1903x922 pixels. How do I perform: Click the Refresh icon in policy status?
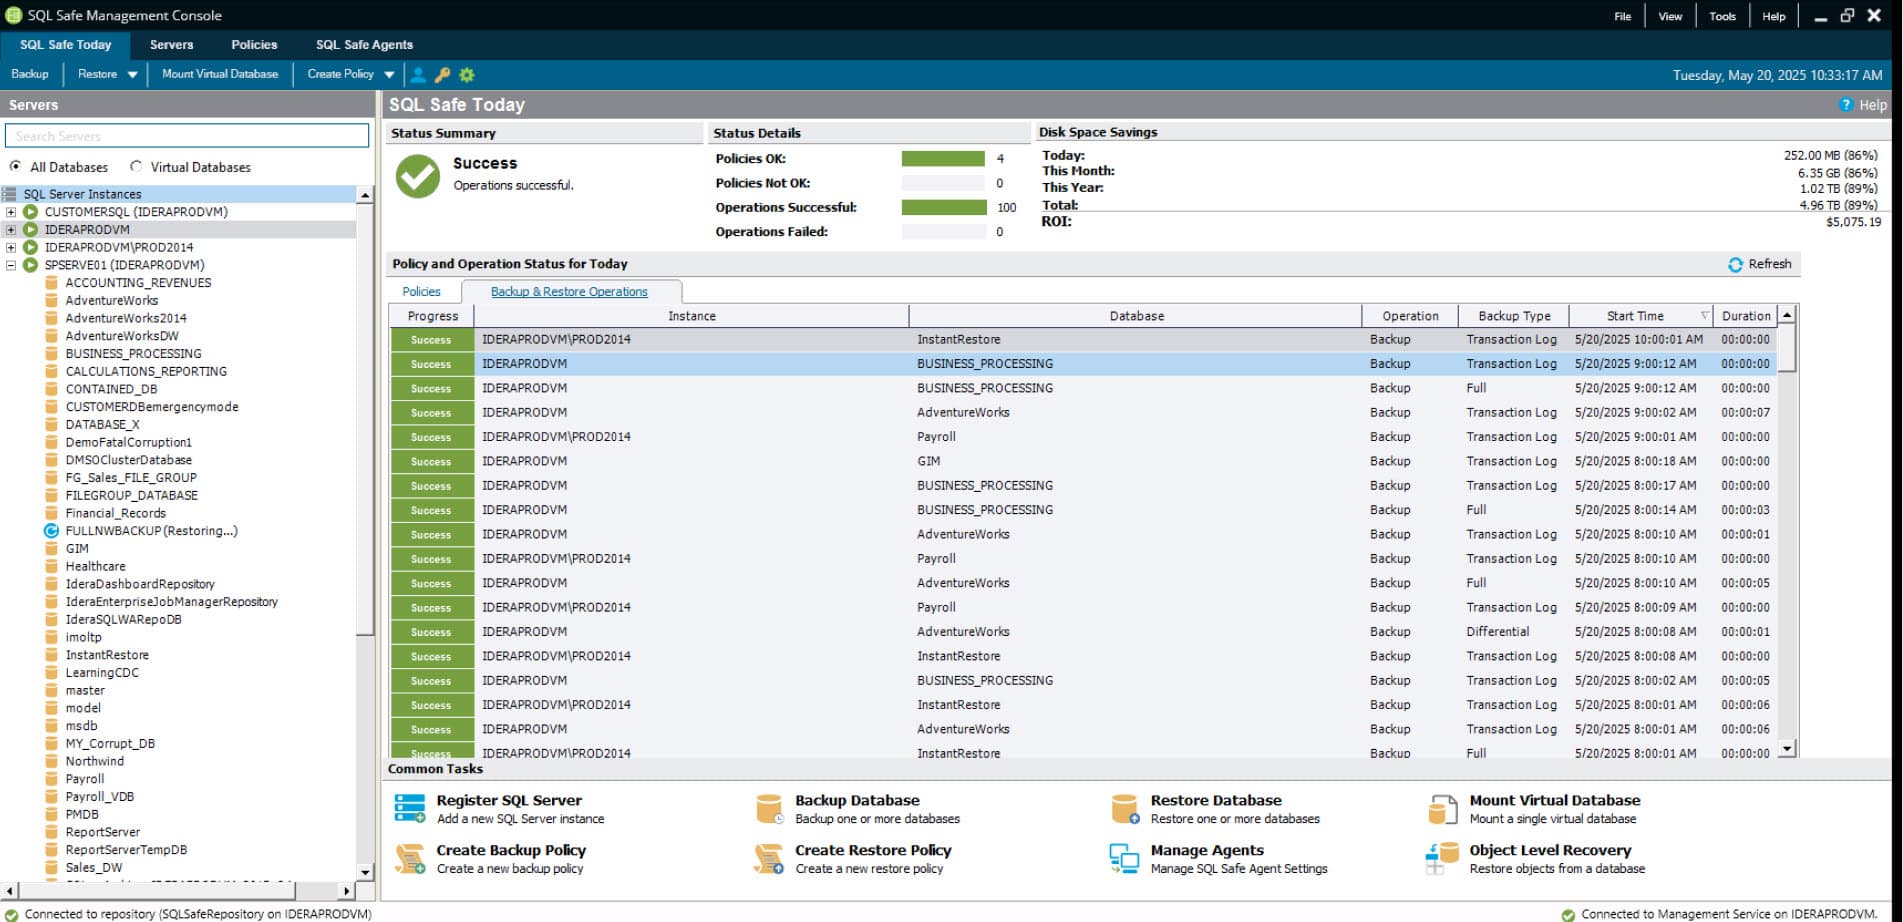1735,264
